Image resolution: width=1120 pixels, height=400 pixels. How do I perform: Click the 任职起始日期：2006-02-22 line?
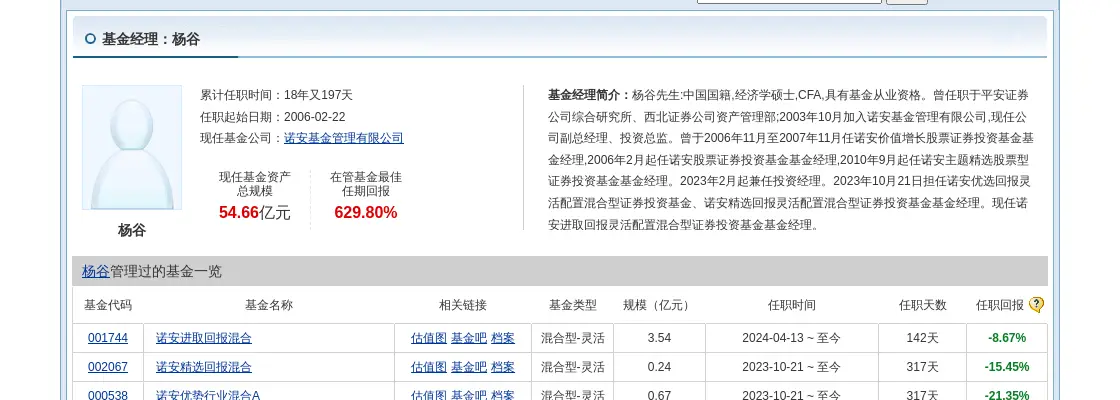click(273, 117)
